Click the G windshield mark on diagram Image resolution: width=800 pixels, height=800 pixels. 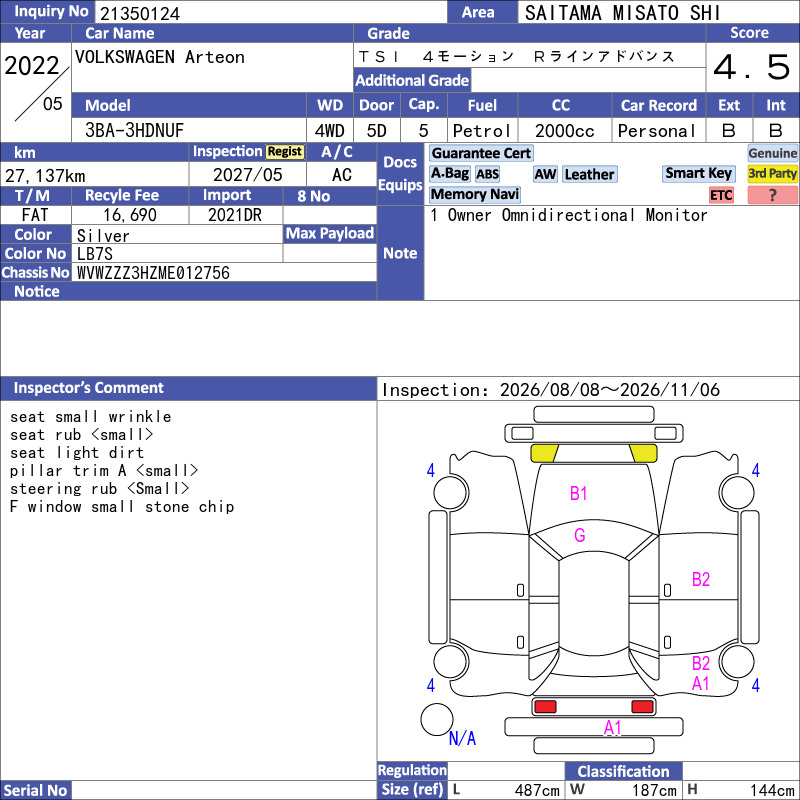(580, 535)
